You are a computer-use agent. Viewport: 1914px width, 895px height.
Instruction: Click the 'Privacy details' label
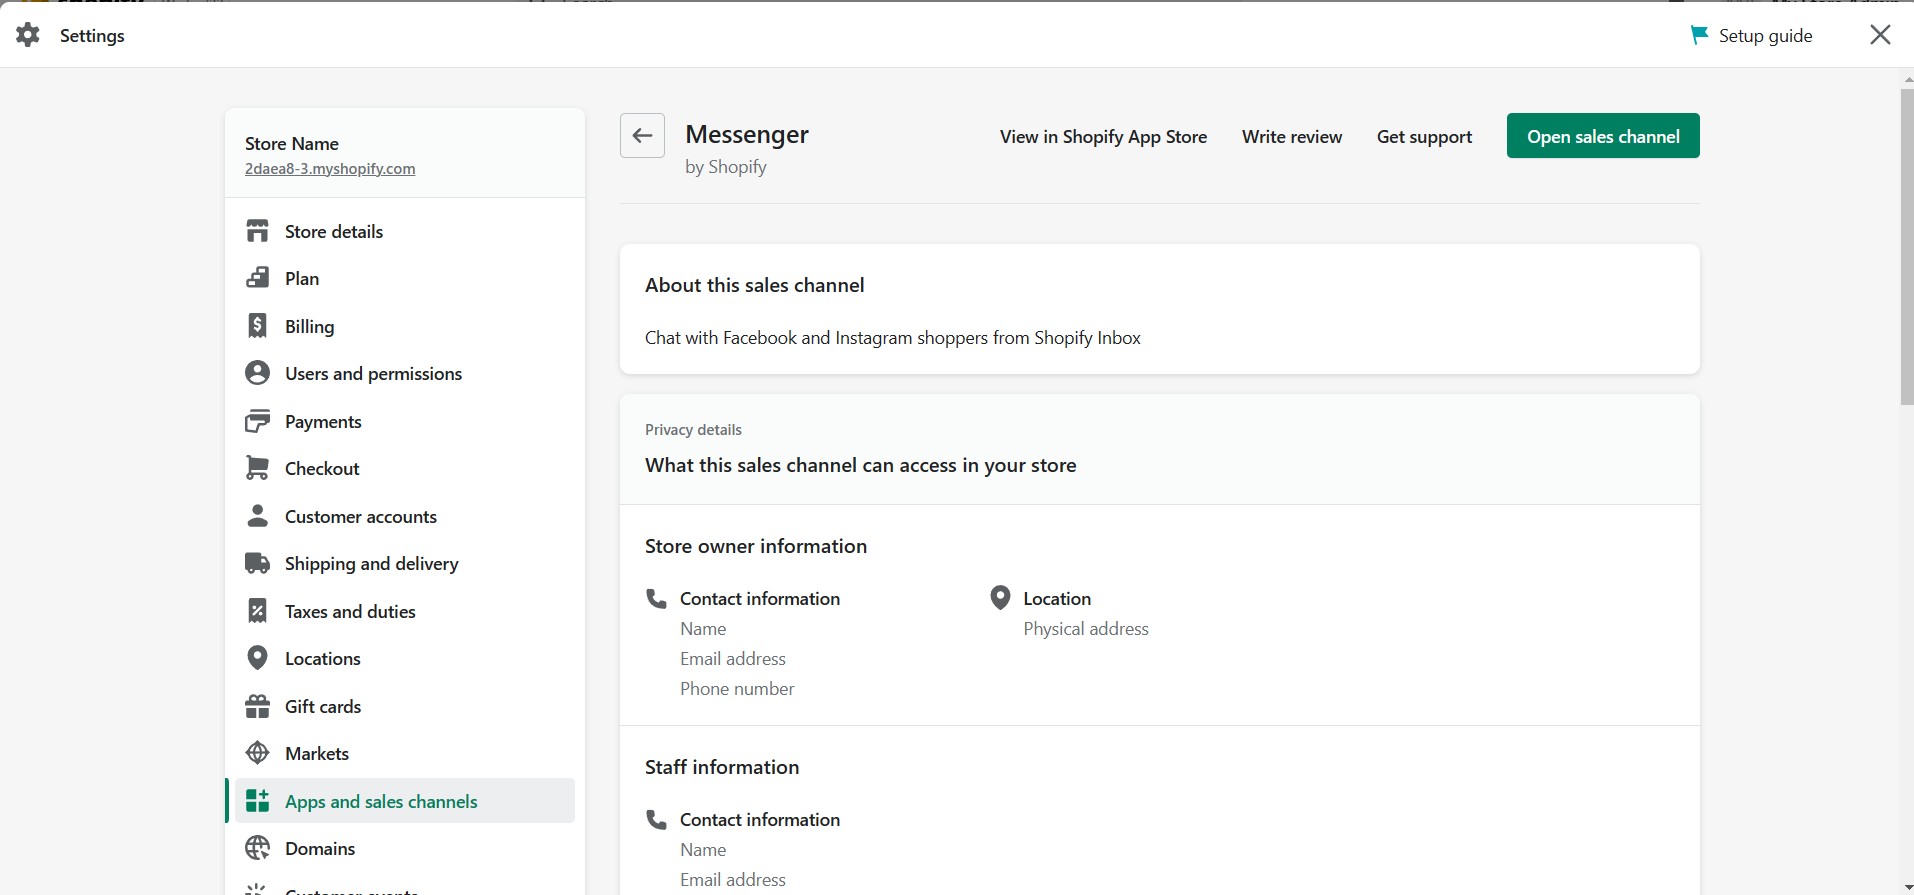click(693, 430)
